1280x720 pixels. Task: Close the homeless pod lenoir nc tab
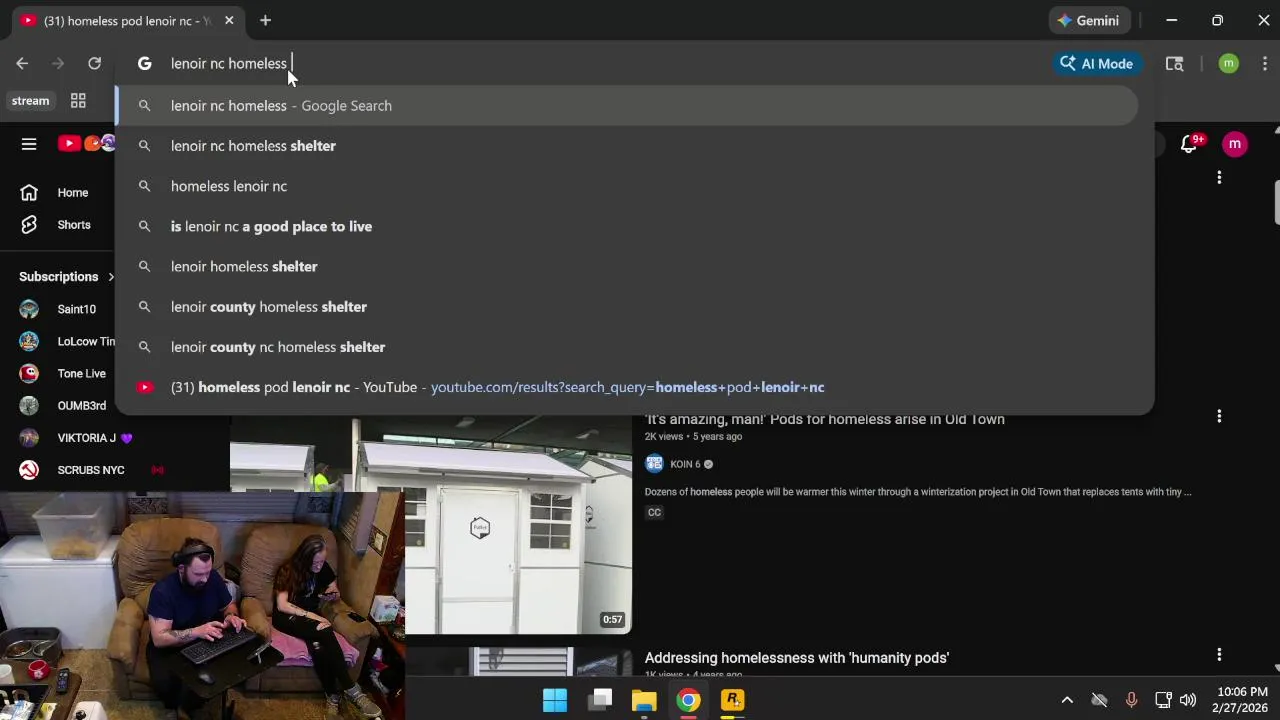(229, 20)
